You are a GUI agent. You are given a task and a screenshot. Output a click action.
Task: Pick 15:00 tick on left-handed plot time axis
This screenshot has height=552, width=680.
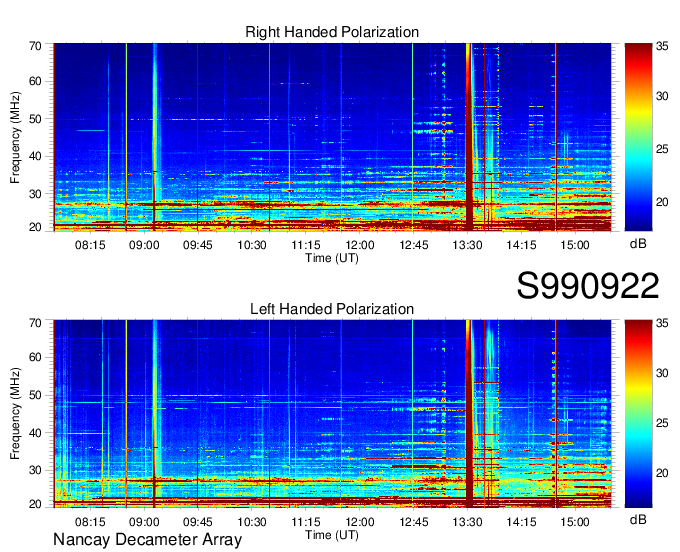575,522
